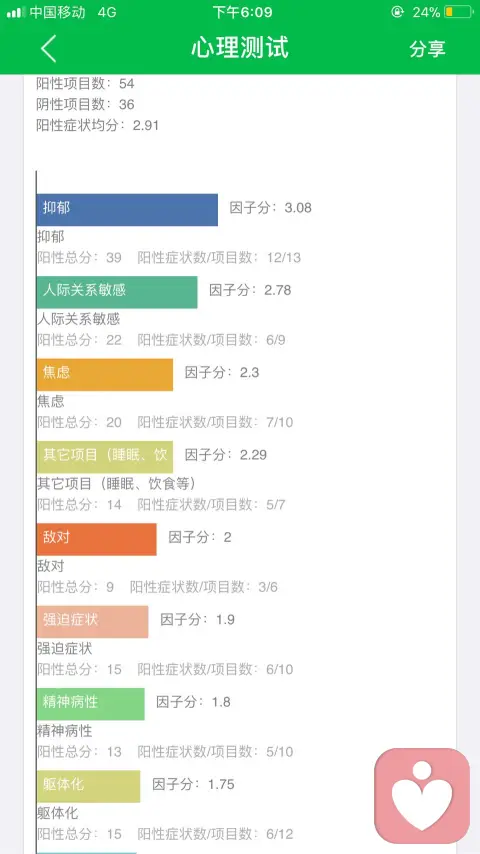This screenshot has height=854, width=480.
Task: Select the green 人际关系敏感 bar
Action: coord(117,292)
